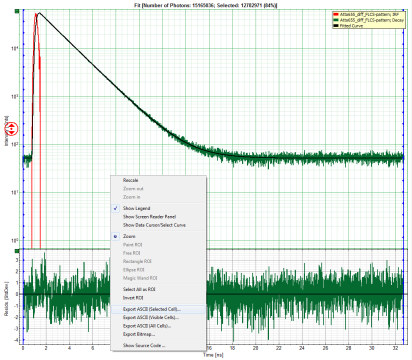Screen dimensions: 412x360
Task: Click the green Decay legend color swatch
Action: pyautogui.click(x=336, y=20)
